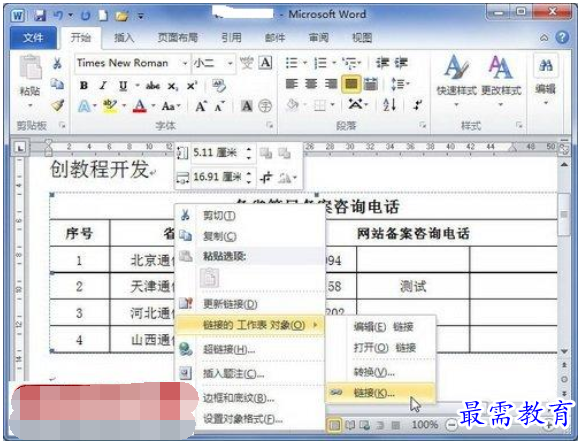Select Convert(V)... in the submenu
The height and width of the screenshot is (445, 581).
coord(380,372)
